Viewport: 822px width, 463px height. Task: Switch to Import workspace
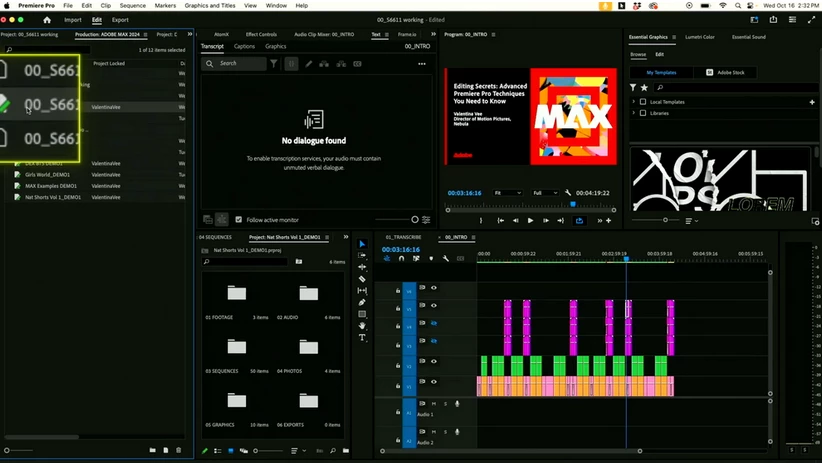click(73, 20)
